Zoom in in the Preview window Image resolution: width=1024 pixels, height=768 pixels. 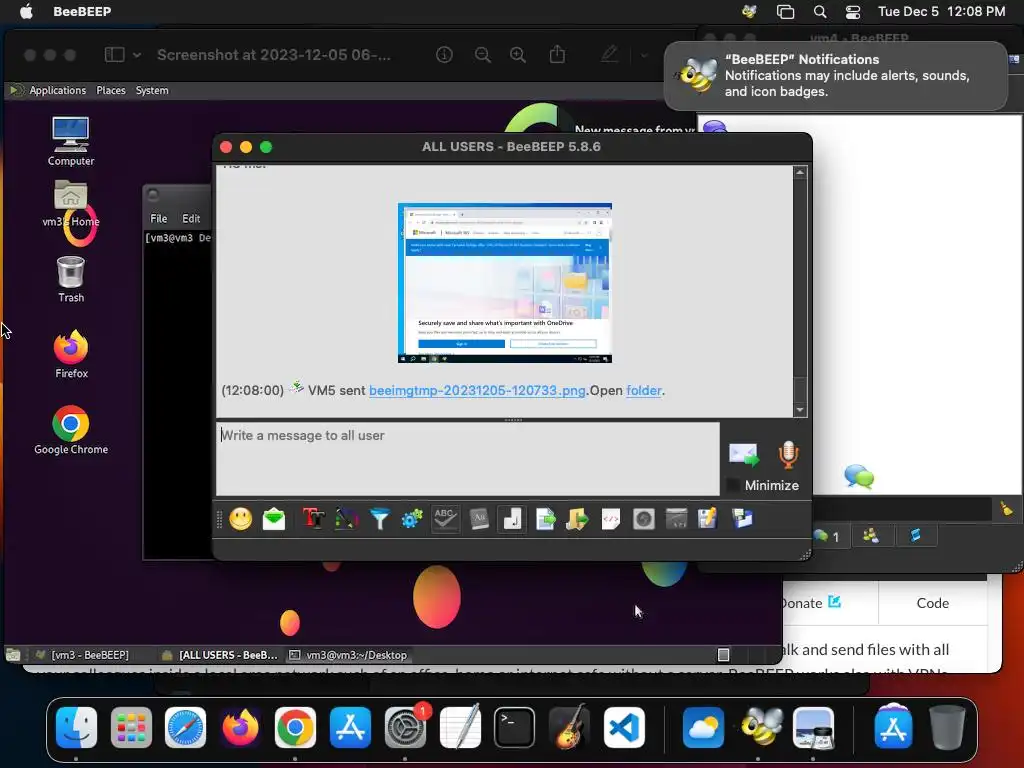518,55
